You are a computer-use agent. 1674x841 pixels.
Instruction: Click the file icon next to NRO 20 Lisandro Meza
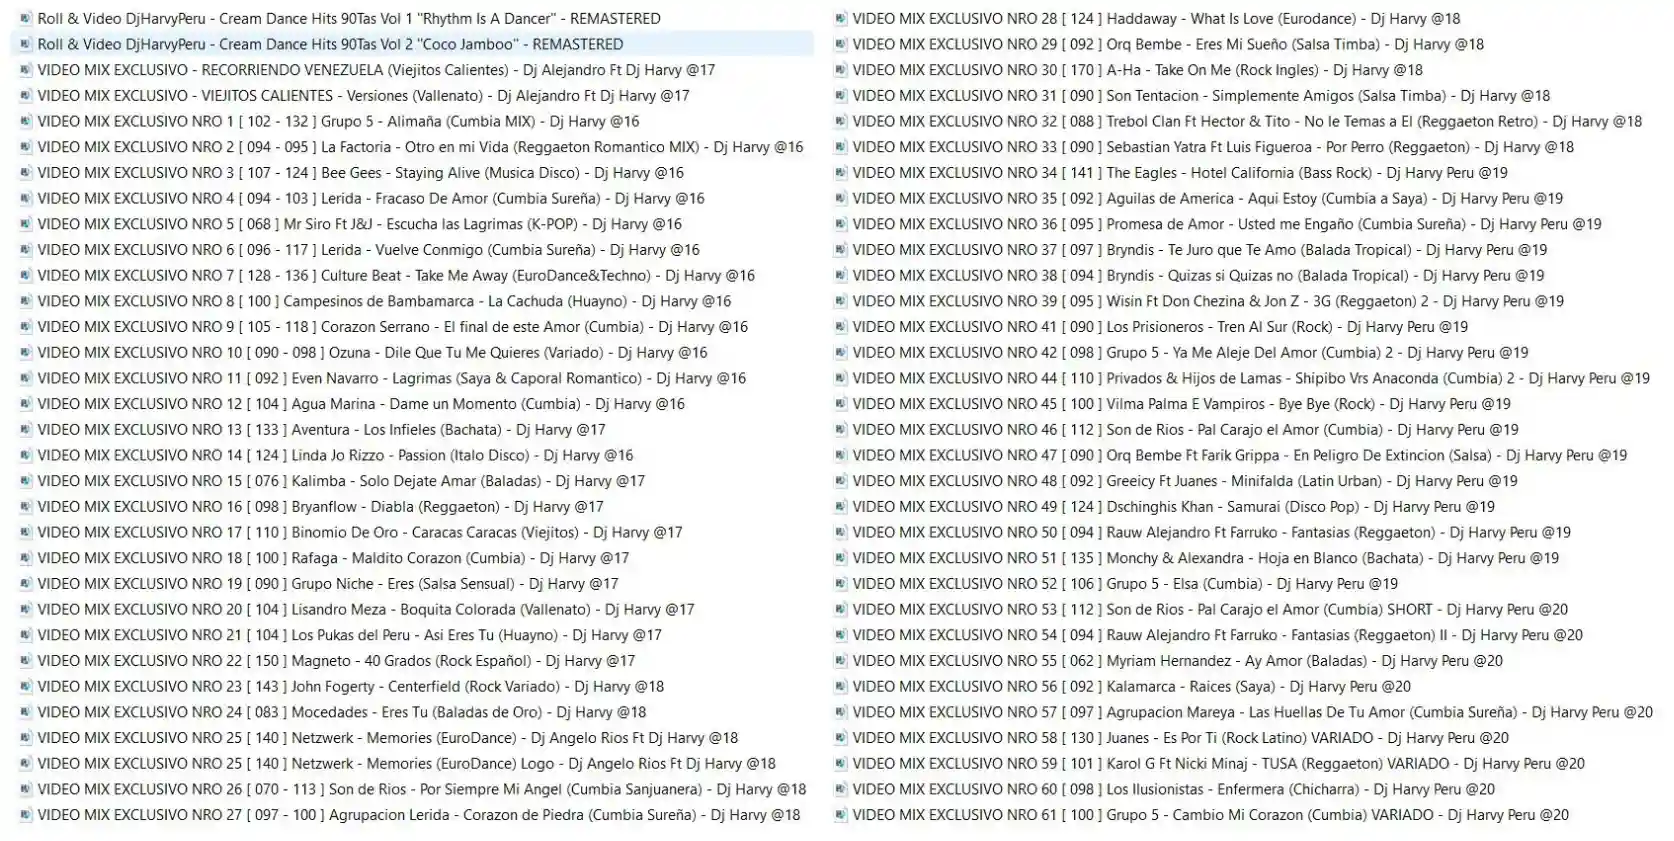click(25, 609)
